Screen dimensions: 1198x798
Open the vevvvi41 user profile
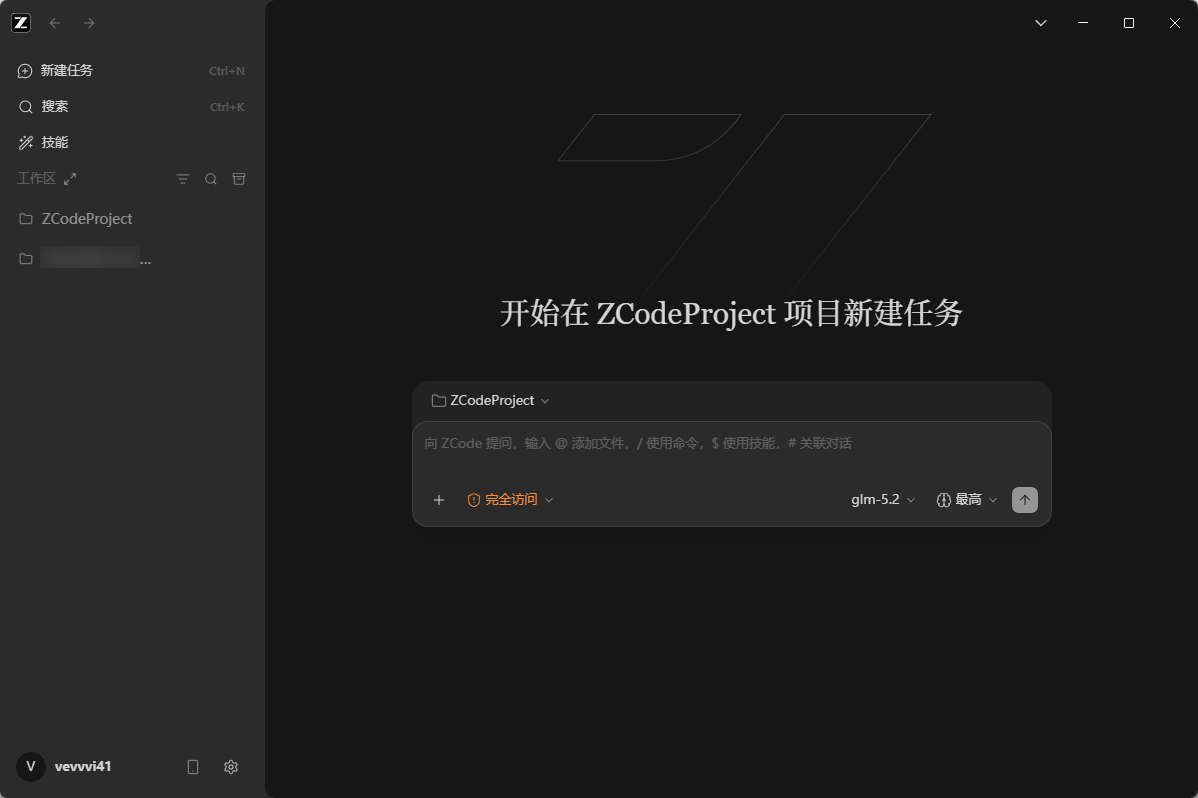pos(64,767)
